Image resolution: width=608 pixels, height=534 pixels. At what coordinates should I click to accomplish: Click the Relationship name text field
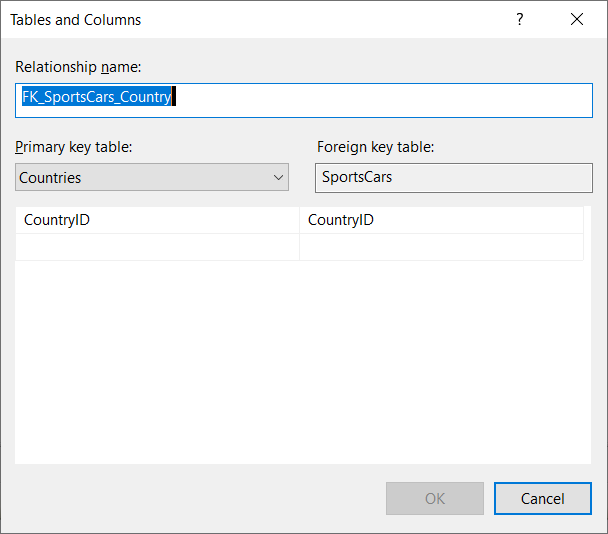pyautogui.click(x=304, y=100)
